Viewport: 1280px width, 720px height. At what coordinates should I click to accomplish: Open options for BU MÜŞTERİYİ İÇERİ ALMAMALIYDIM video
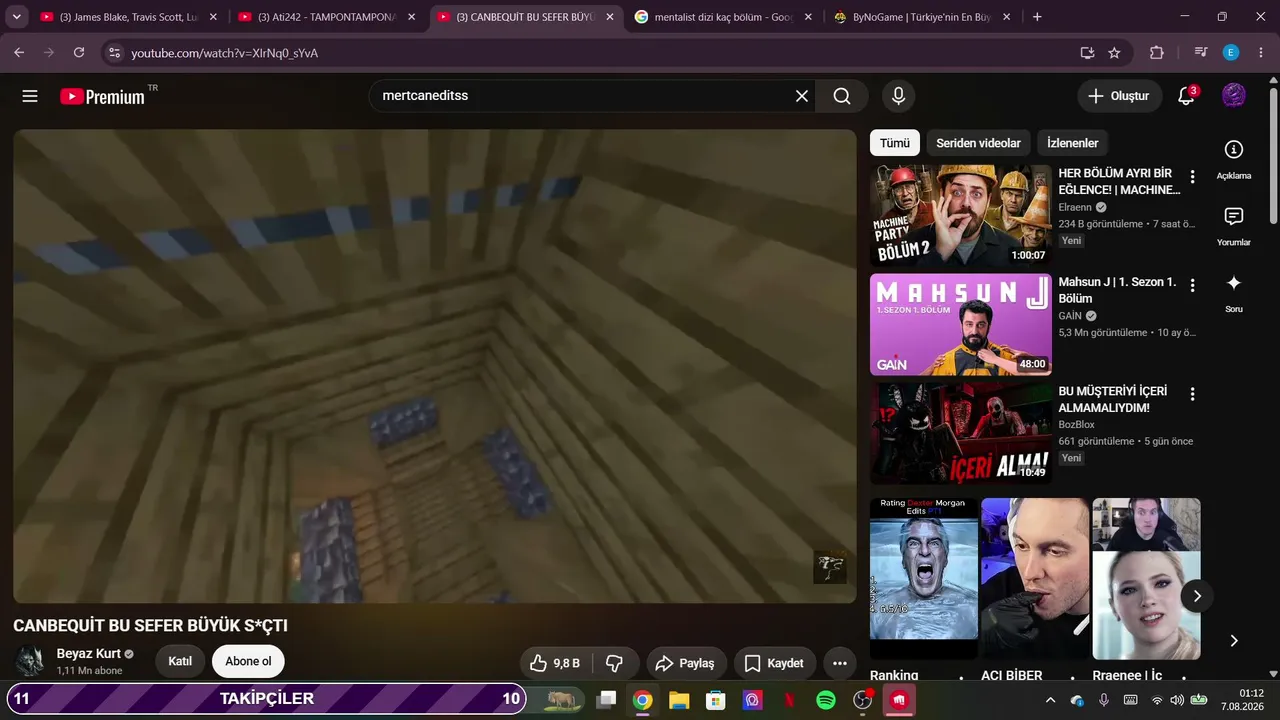(1192, 394)
